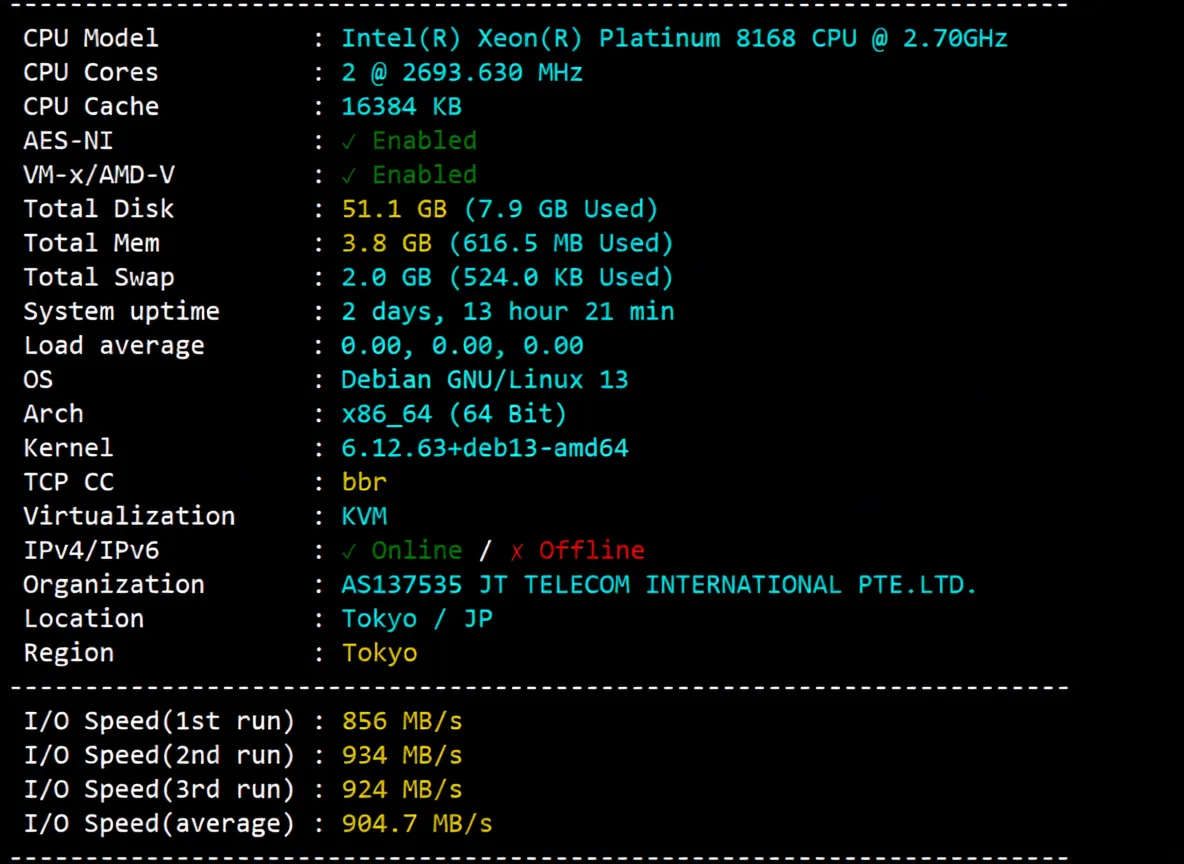The width and height of the screenshot is (1184, 864).
Task: Select the Region Tokyo entry
Action: (379, 652)
